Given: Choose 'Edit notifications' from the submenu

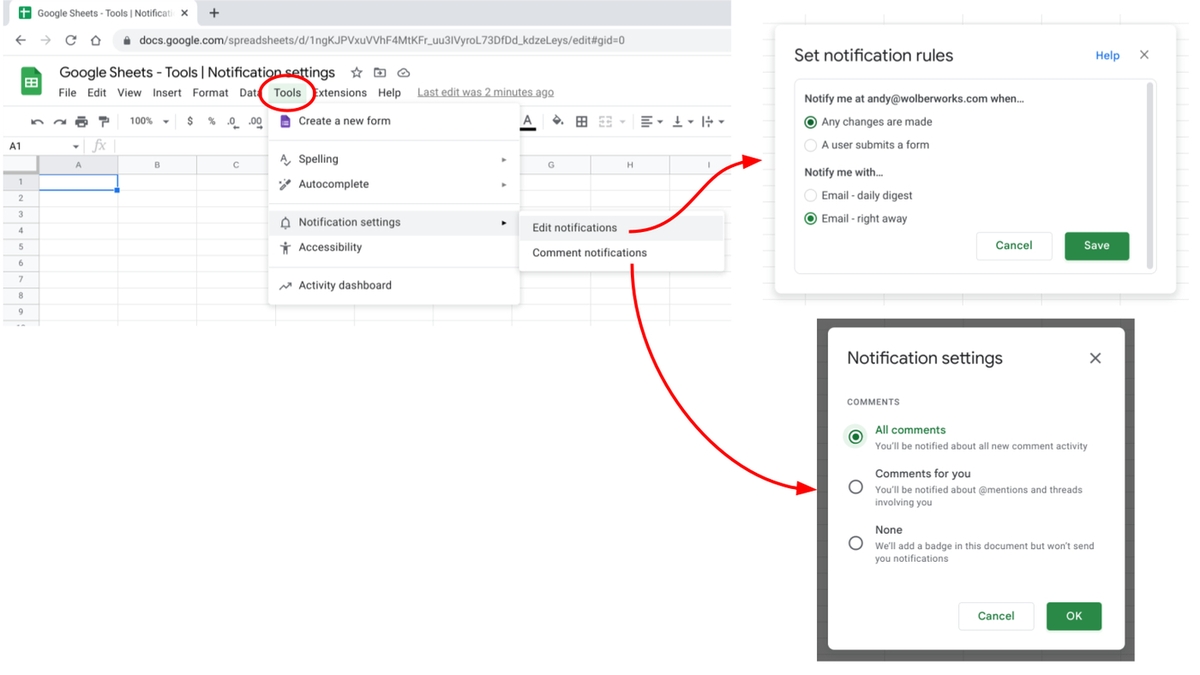Looking at the screenshot, I should tap(573, 227).
